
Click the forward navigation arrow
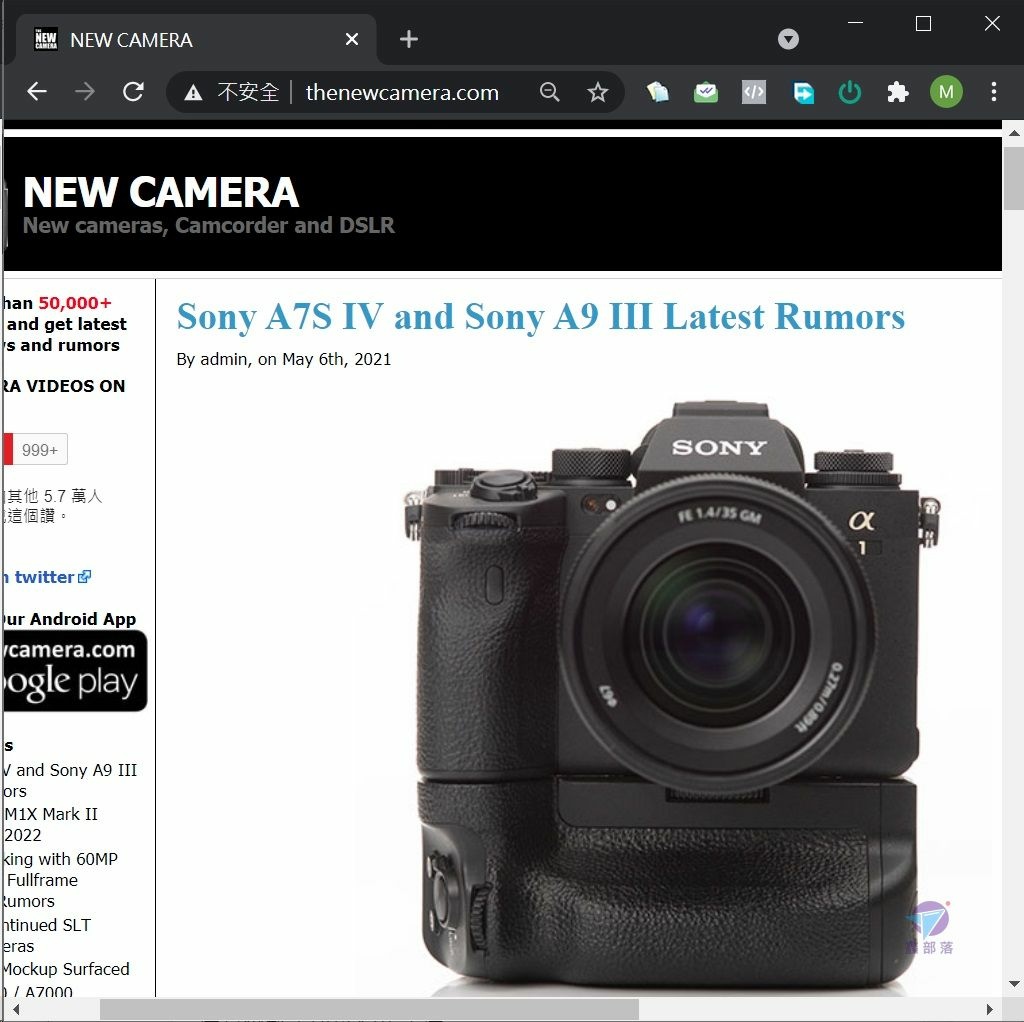click(85, 91)
